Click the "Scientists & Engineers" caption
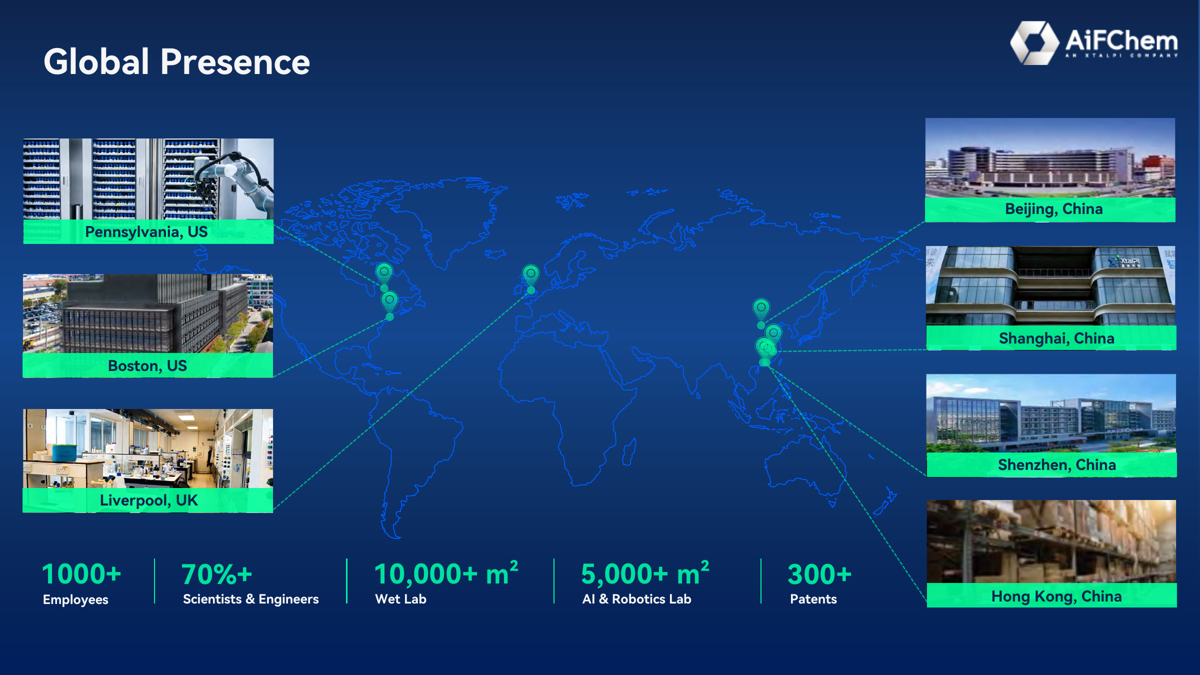Image resolution: width=1200 pixels, height=675 pixels. (x=251, y=599)
